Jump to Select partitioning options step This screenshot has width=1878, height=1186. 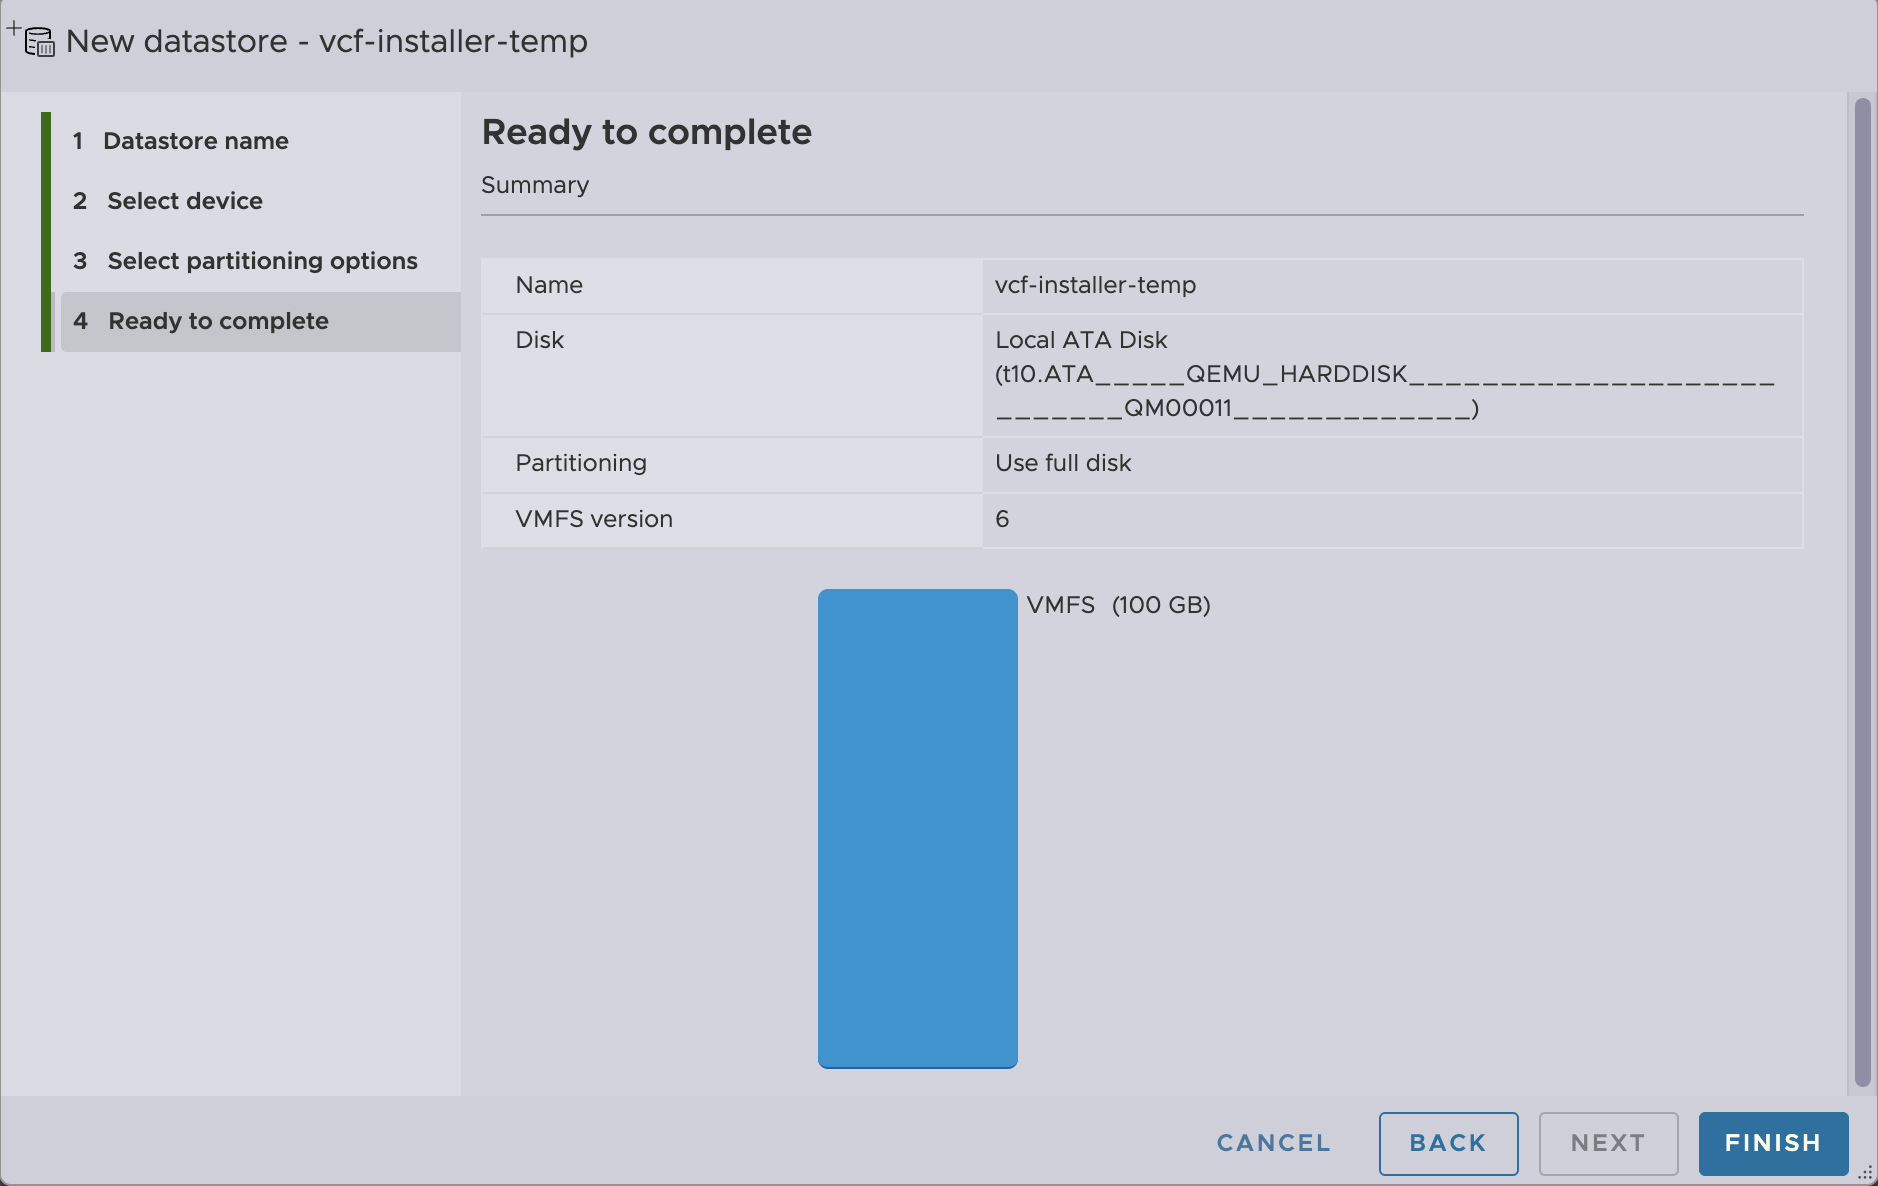click(x=262, y=261)
